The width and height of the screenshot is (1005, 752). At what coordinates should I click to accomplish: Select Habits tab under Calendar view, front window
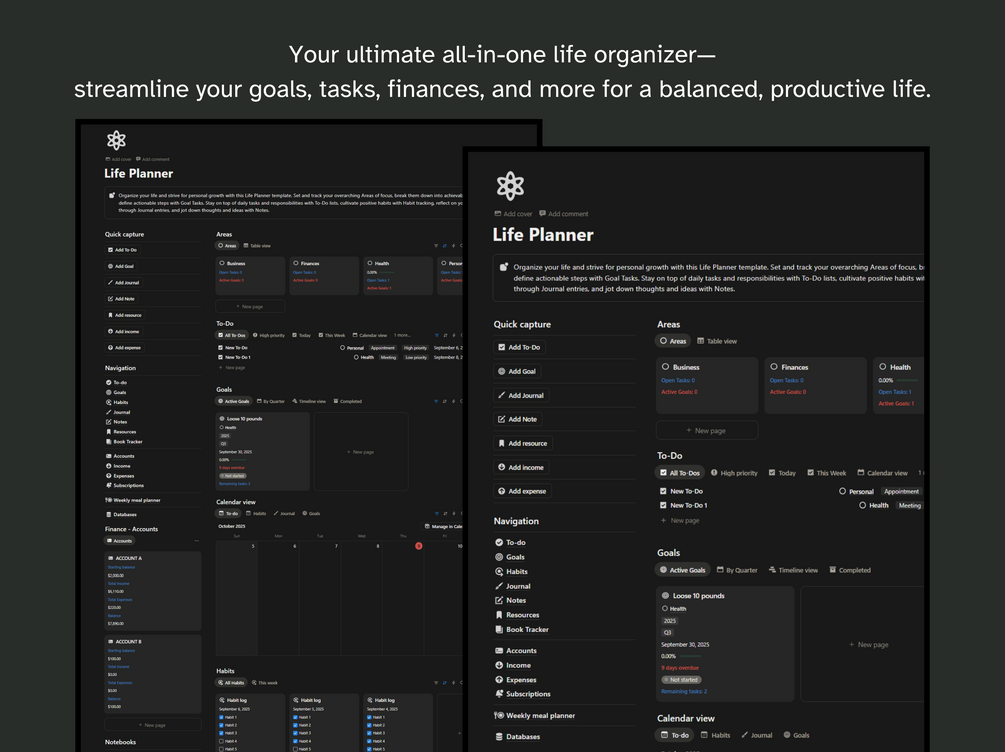715,735
